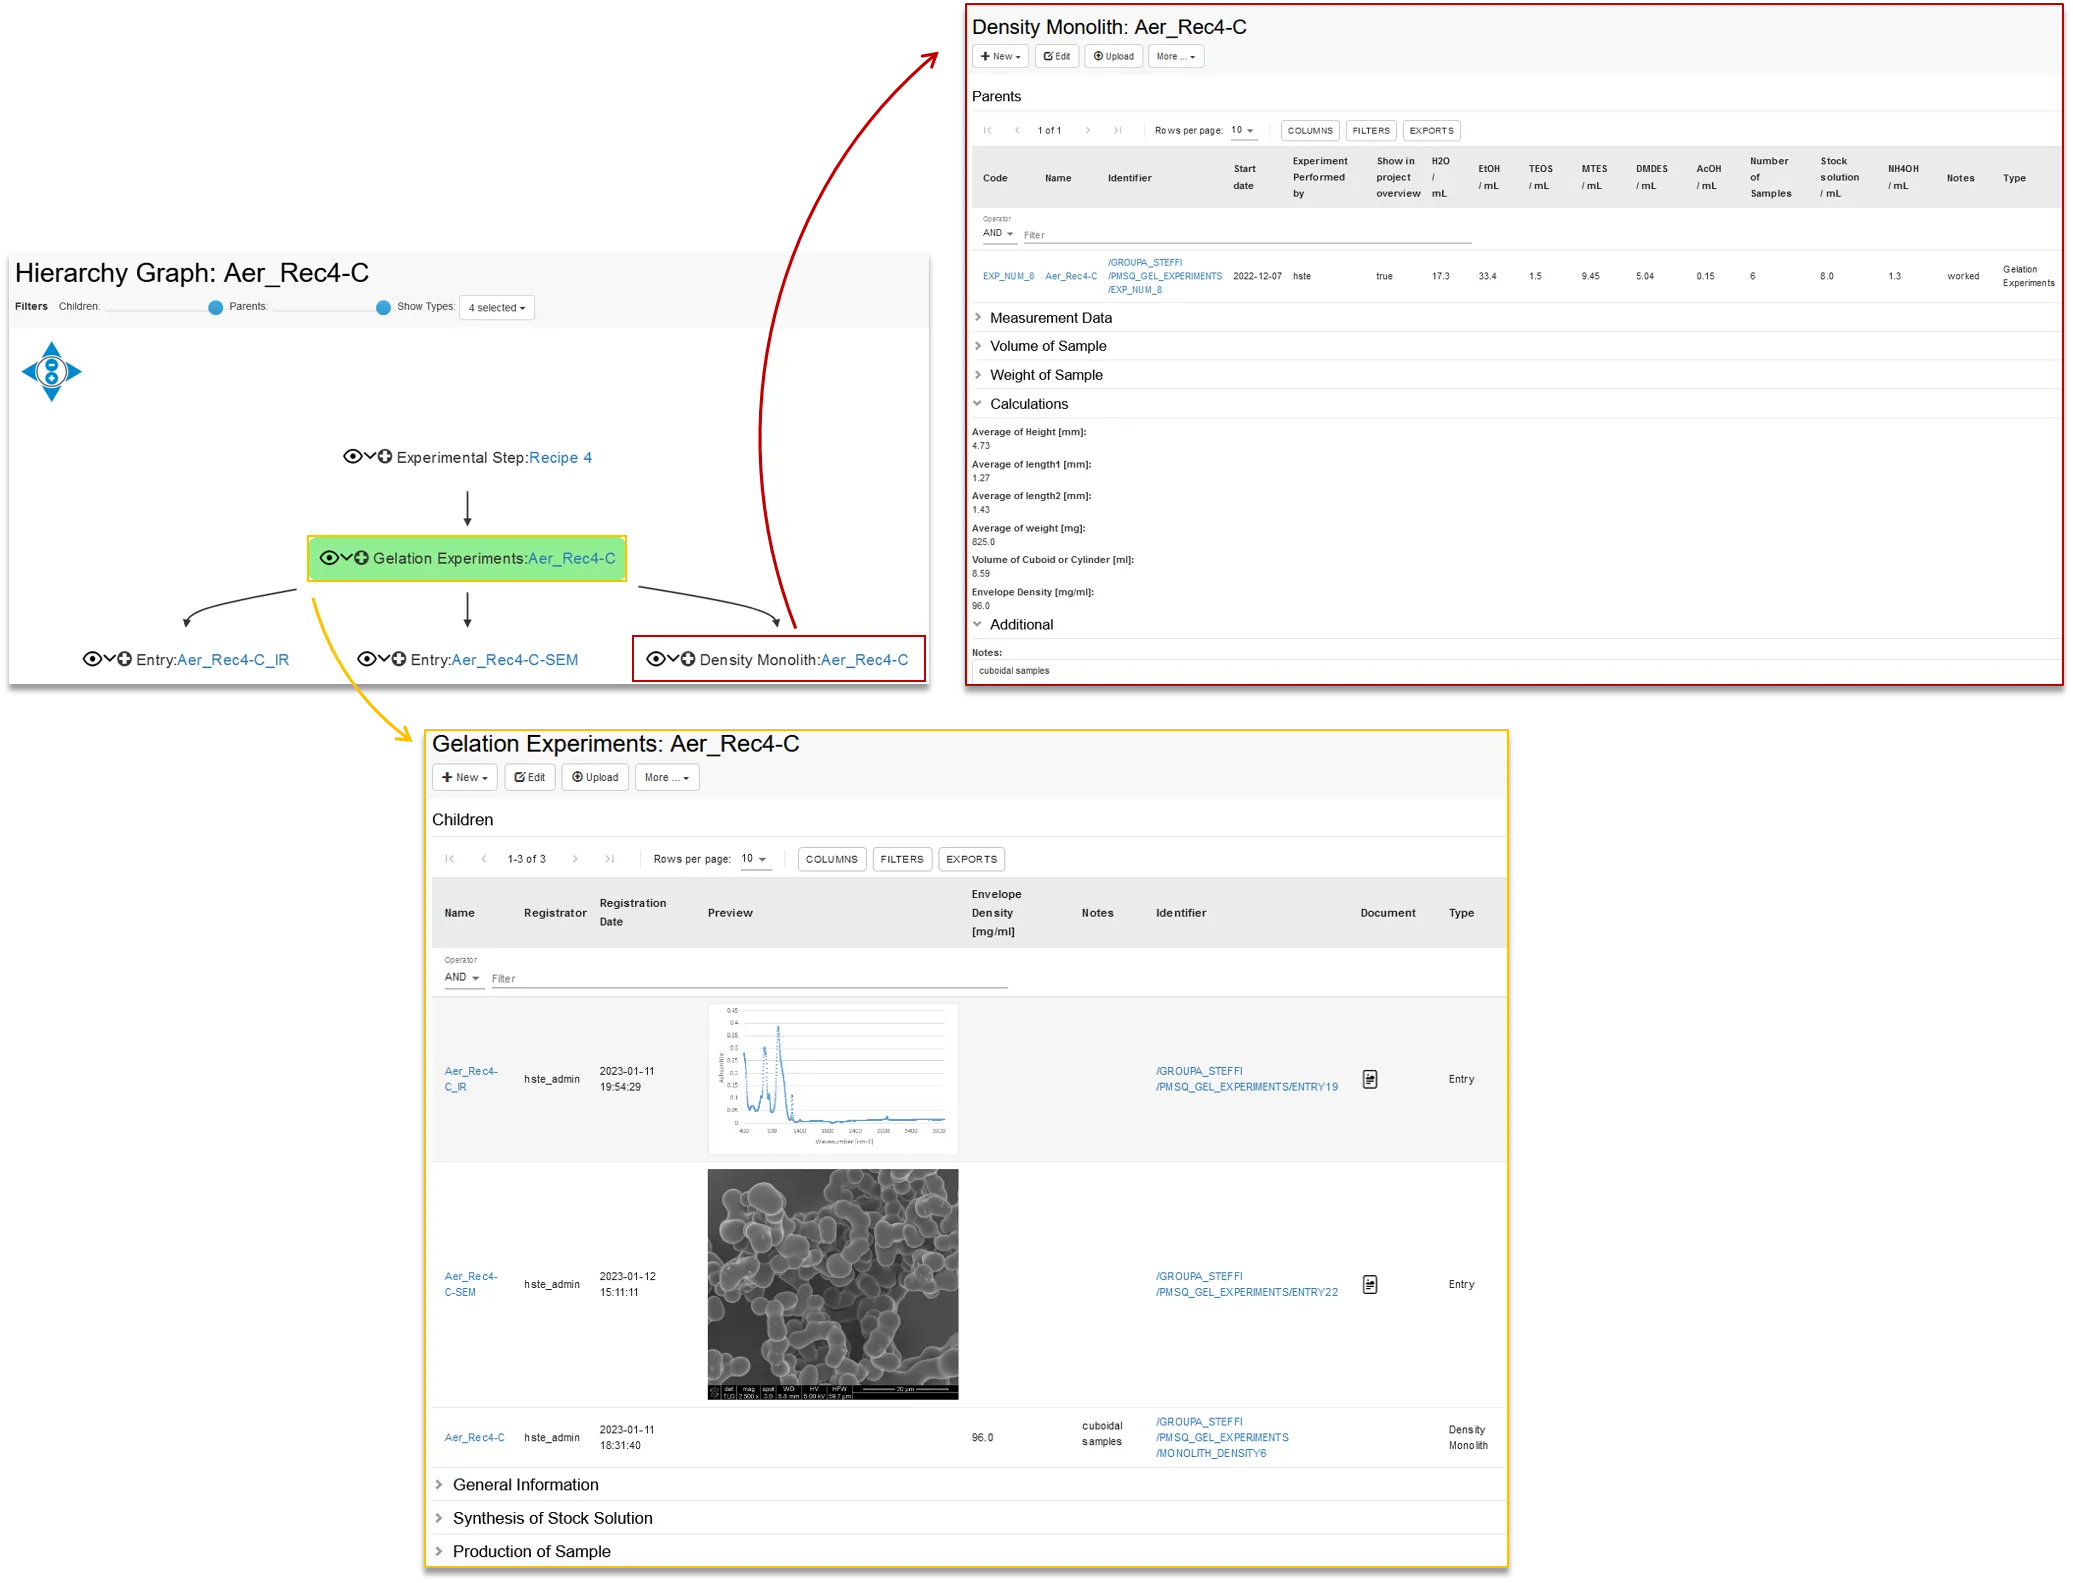Viewport: 2073px width, 1583px height.
Task: Click FILTERS in Parents table
Action: [1371, 130]
